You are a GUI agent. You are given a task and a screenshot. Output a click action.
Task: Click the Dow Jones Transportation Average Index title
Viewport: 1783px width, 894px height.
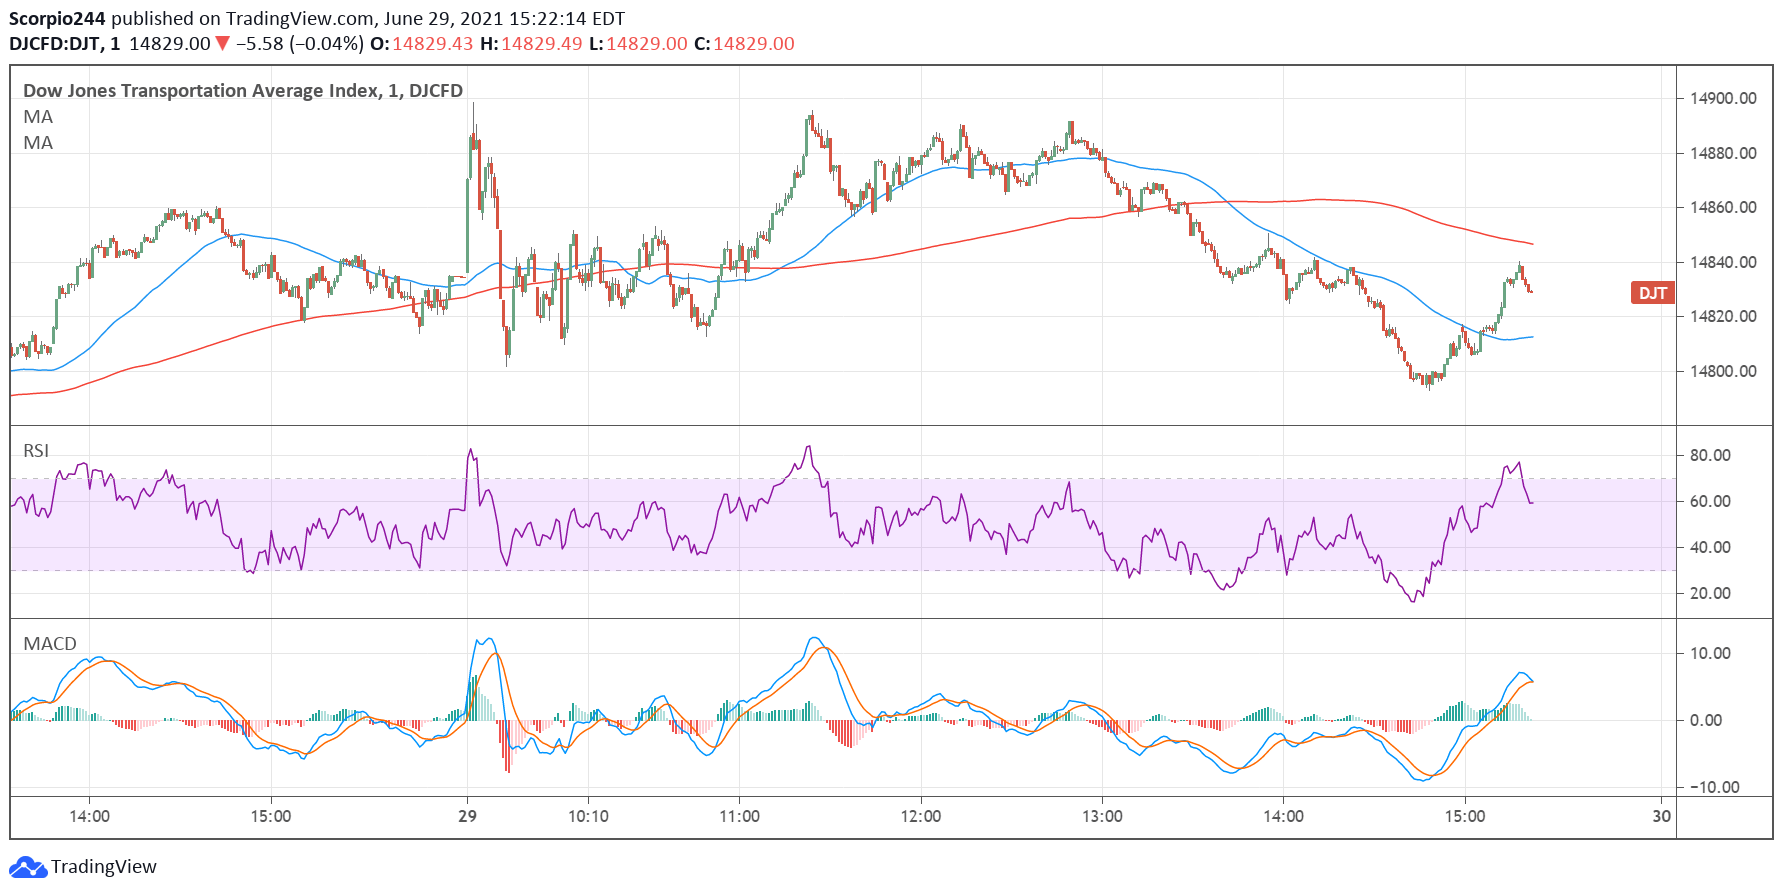(x=242, y=91)
